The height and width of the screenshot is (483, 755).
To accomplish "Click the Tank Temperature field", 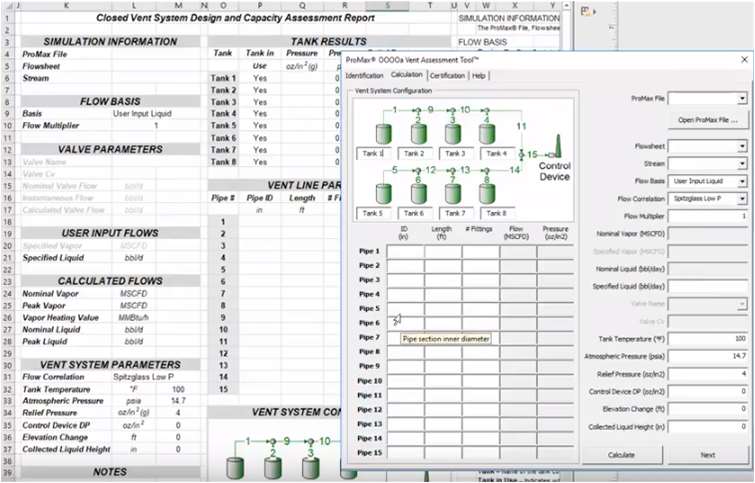I will pyautogui.click(x=707, y=339).
